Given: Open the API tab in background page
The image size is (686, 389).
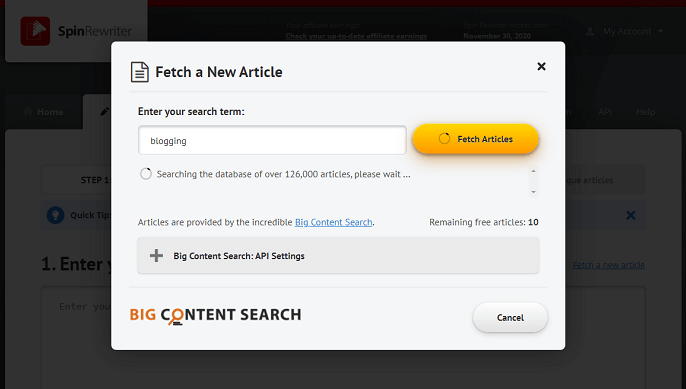Looking at the screenshot, I should [x=605, y=112].
